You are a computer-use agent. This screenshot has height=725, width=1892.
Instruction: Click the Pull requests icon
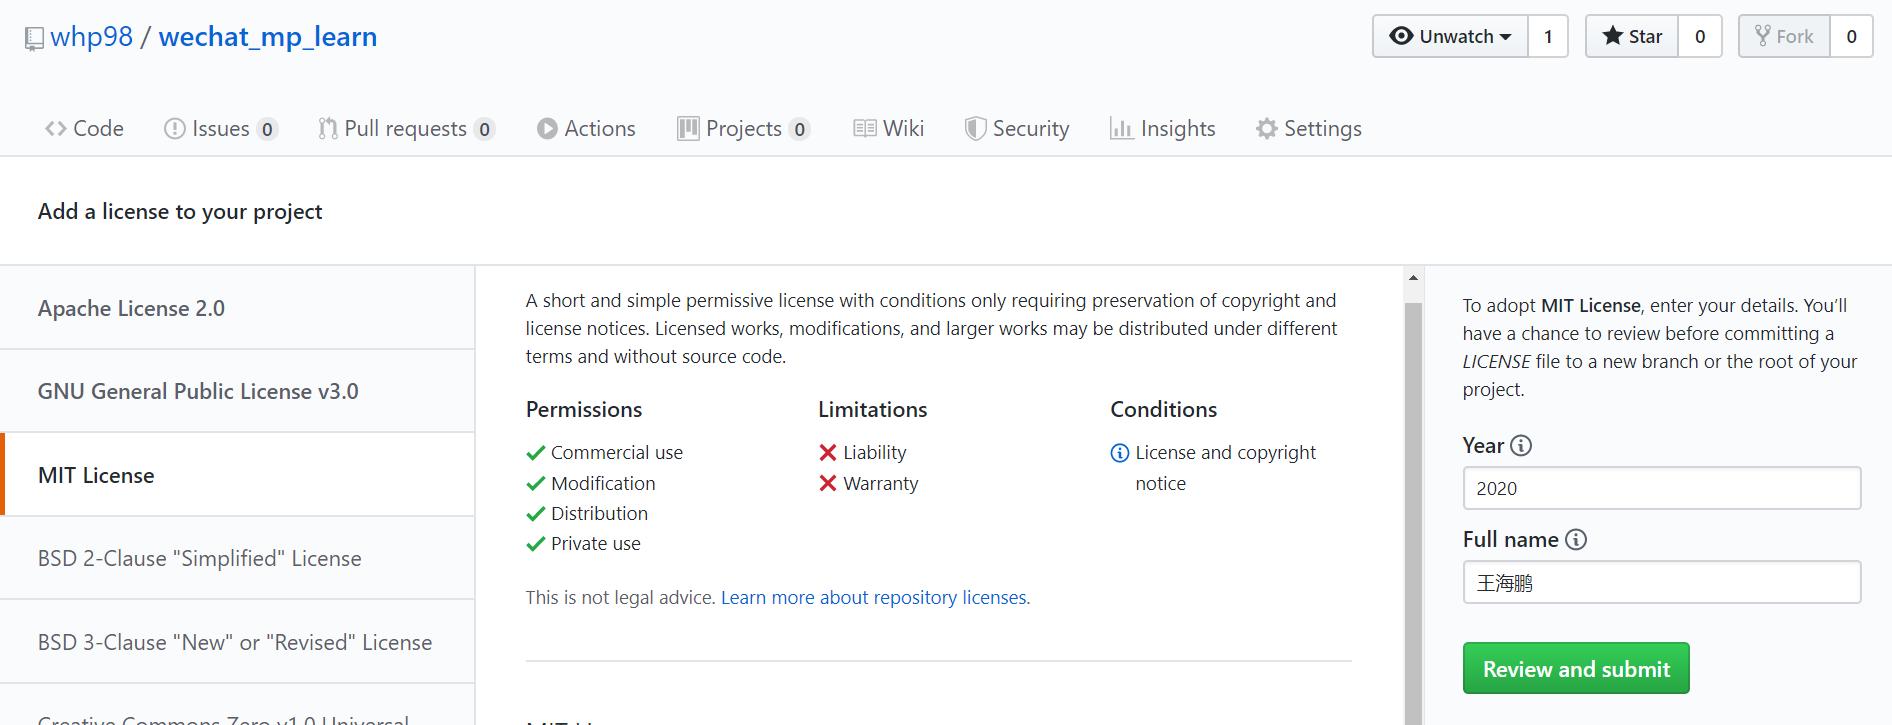click(328, 128)
